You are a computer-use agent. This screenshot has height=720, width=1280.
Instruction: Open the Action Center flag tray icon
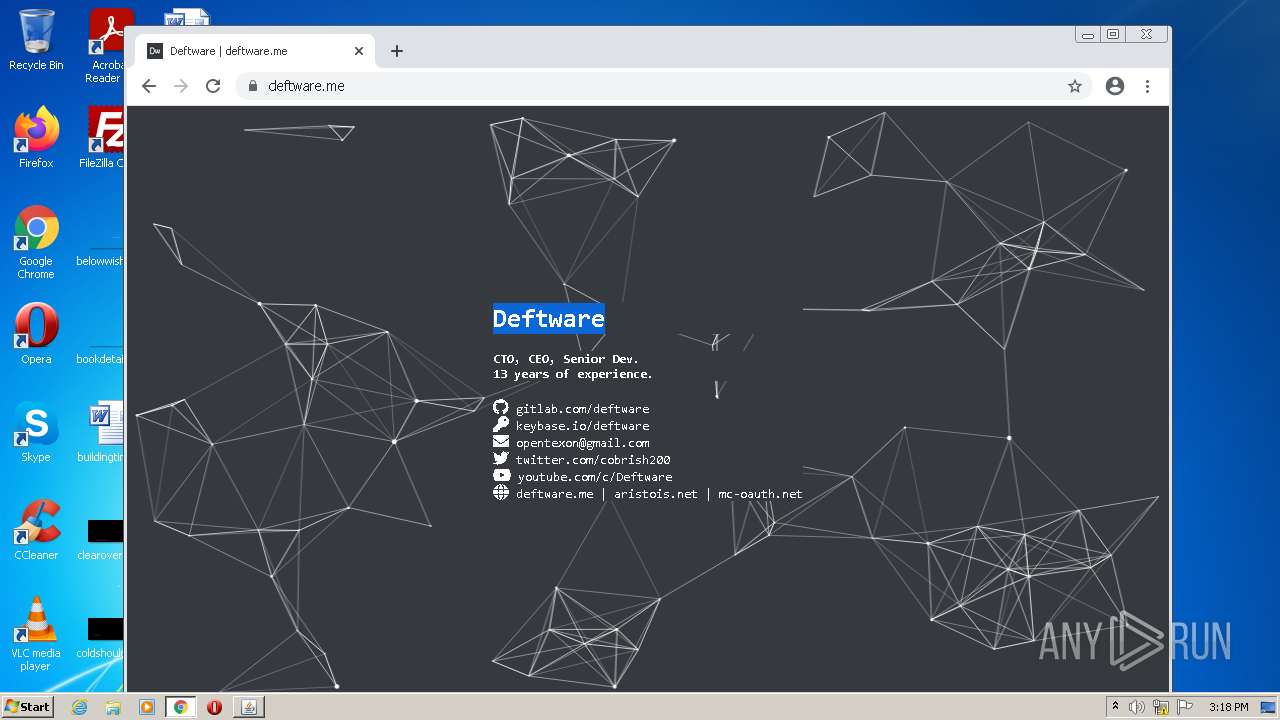1185,707
